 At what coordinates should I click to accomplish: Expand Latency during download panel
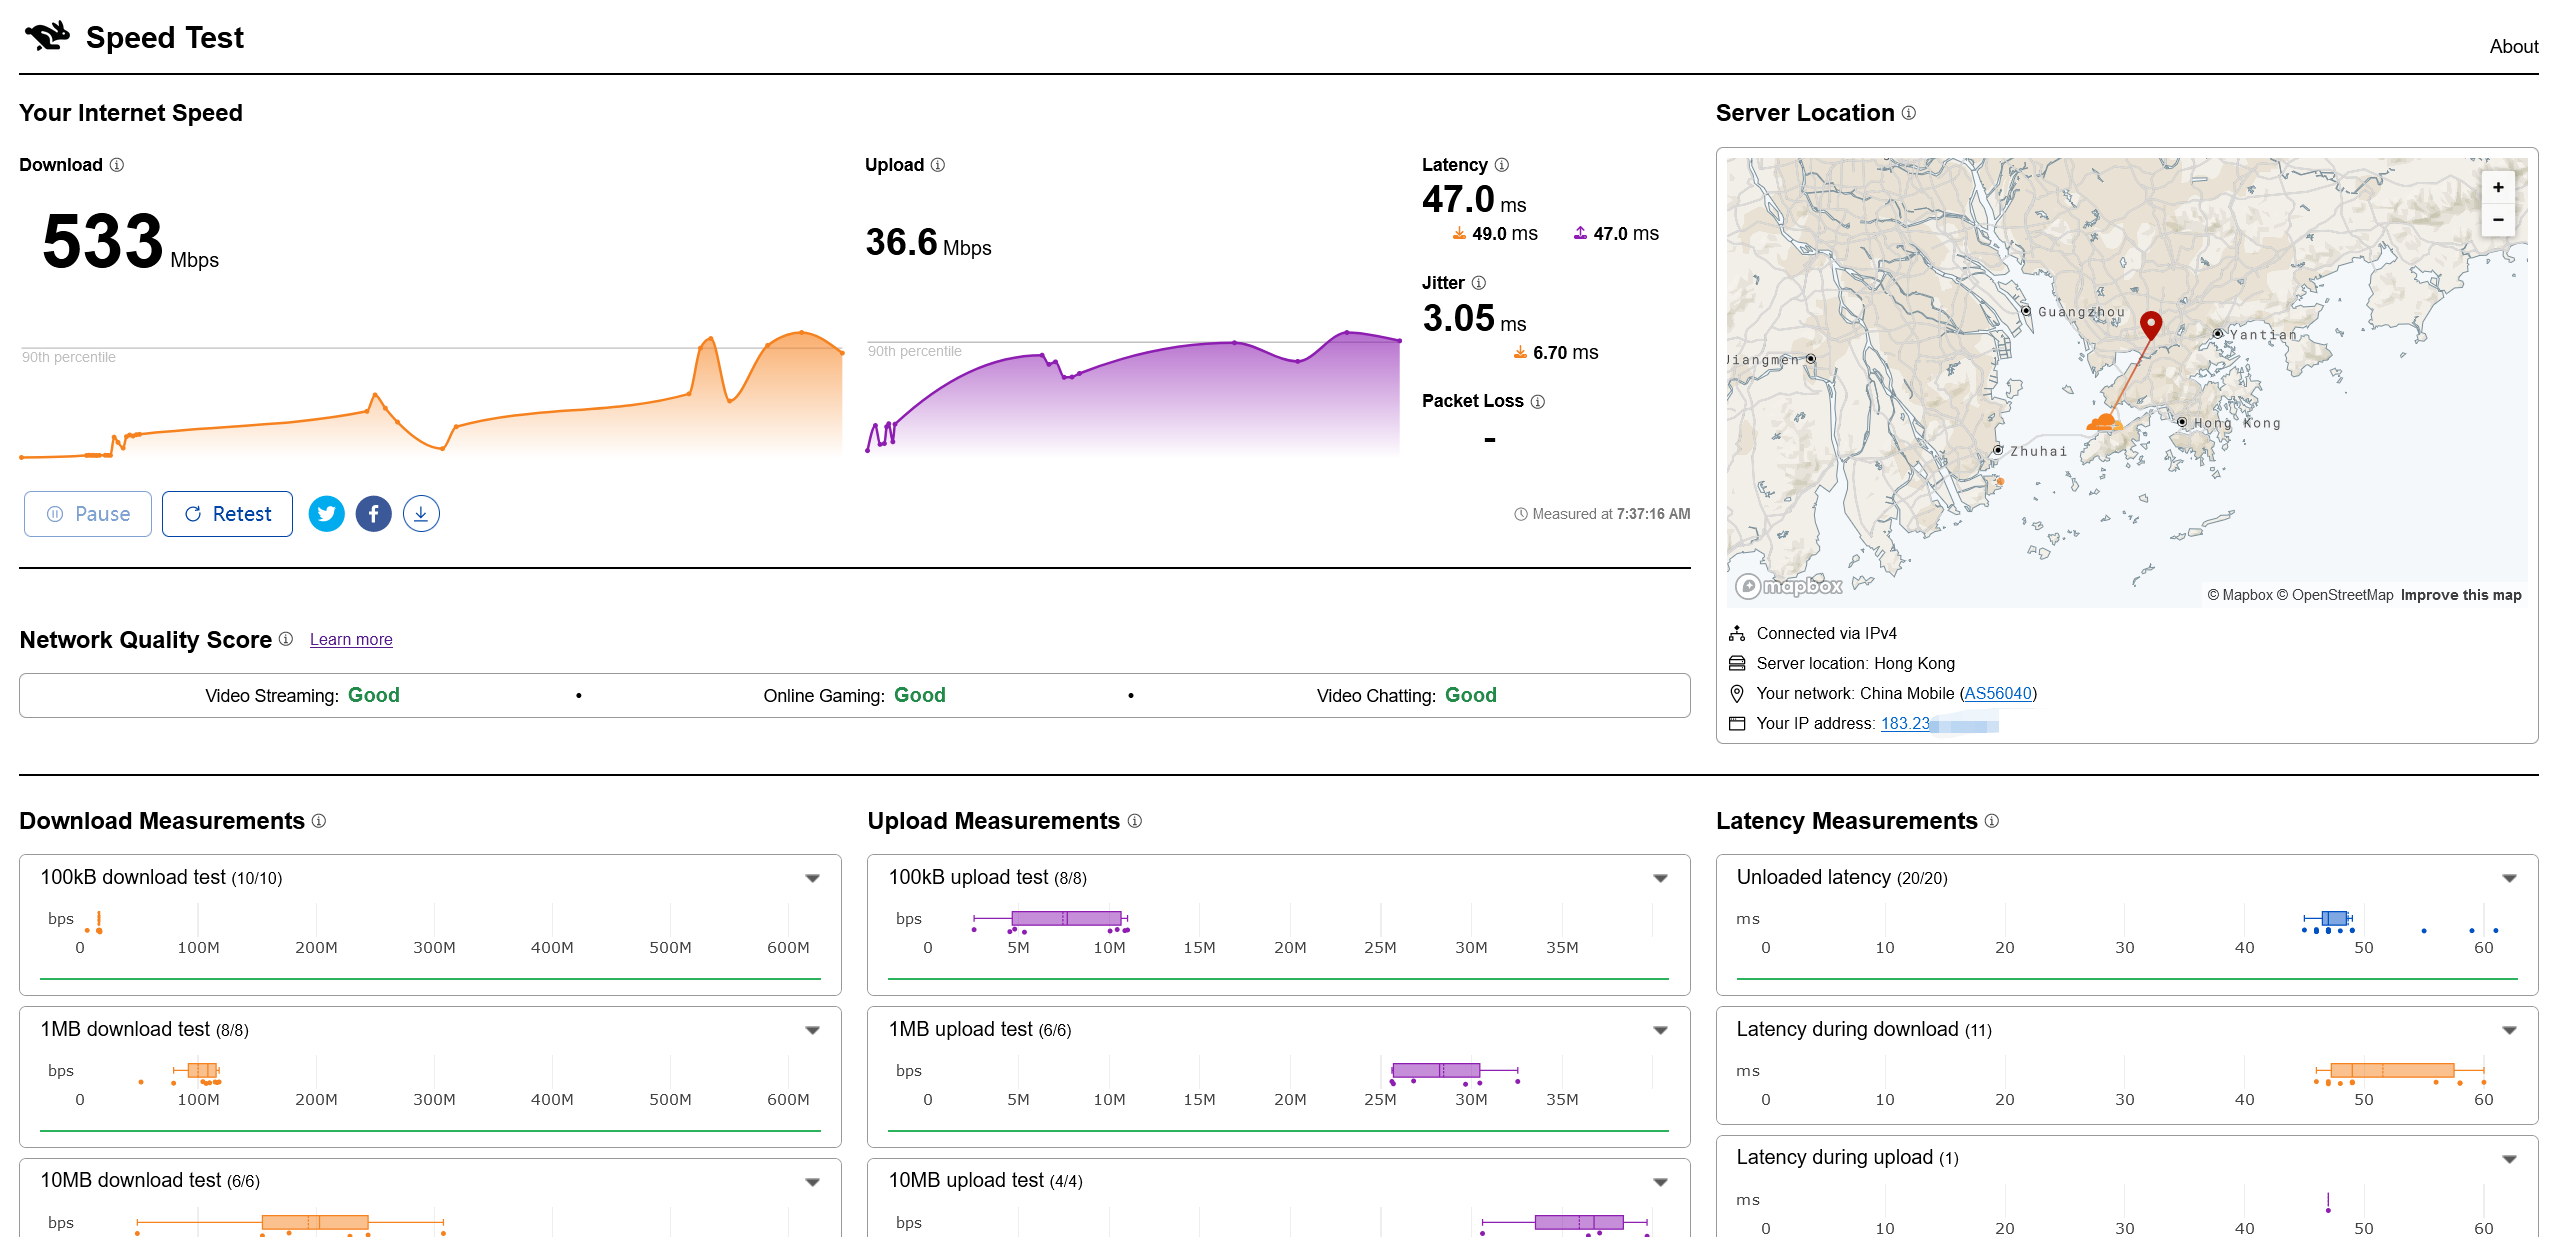pos(2509,1030)
